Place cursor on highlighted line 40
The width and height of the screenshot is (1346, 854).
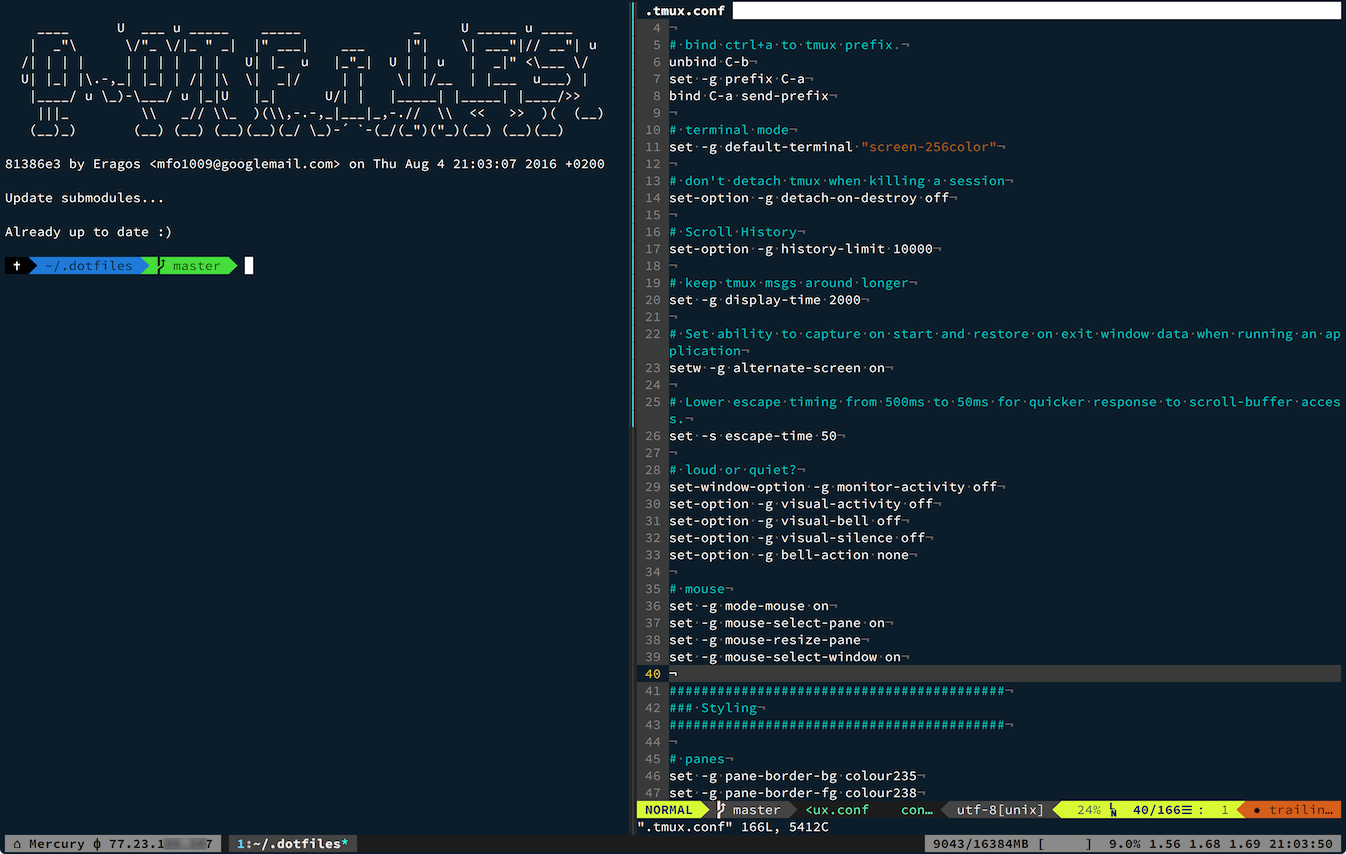tap(900, 674)
